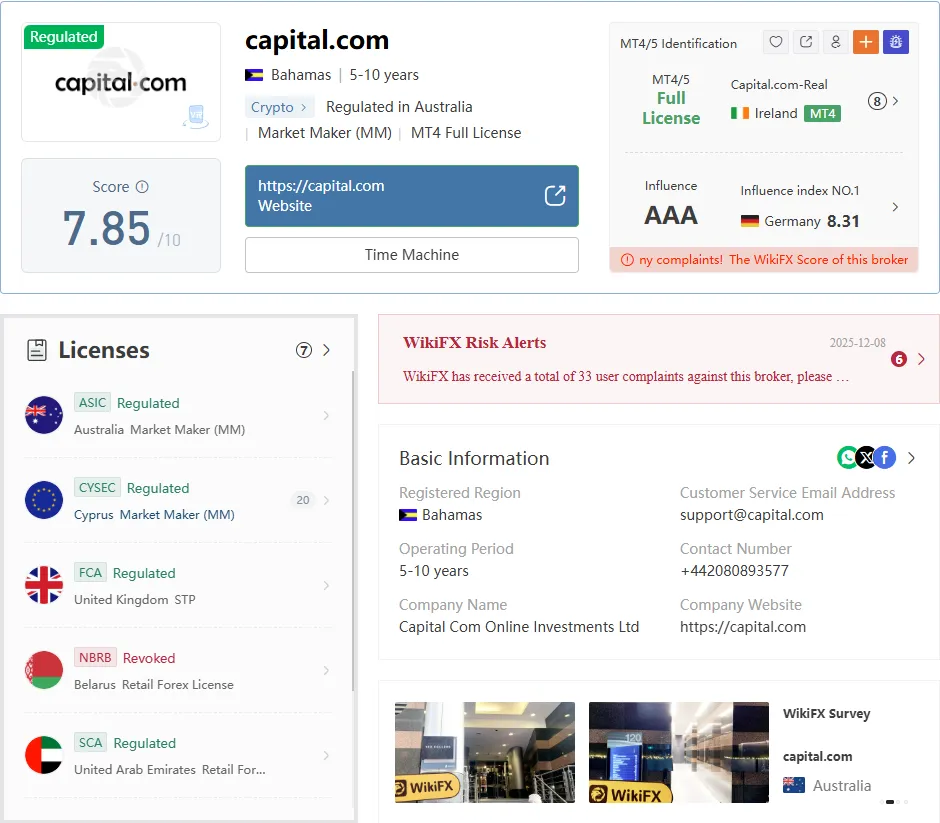Click the Australia flag icon for ASIC
This screenshot has width=940, height=823.
(x=44, y=415)
